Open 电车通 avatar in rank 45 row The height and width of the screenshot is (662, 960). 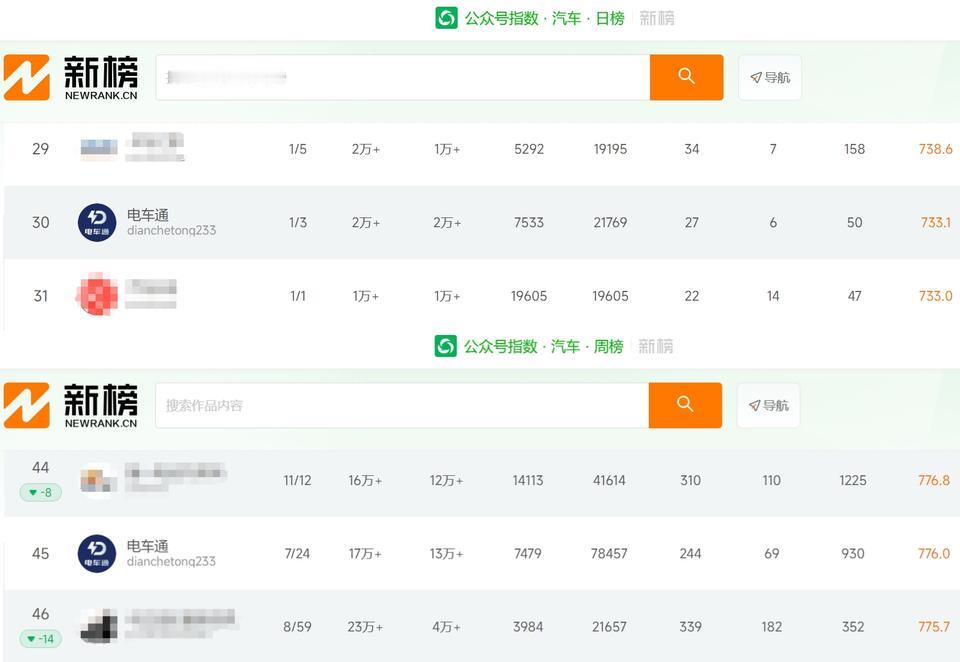(x=97, y=554)
